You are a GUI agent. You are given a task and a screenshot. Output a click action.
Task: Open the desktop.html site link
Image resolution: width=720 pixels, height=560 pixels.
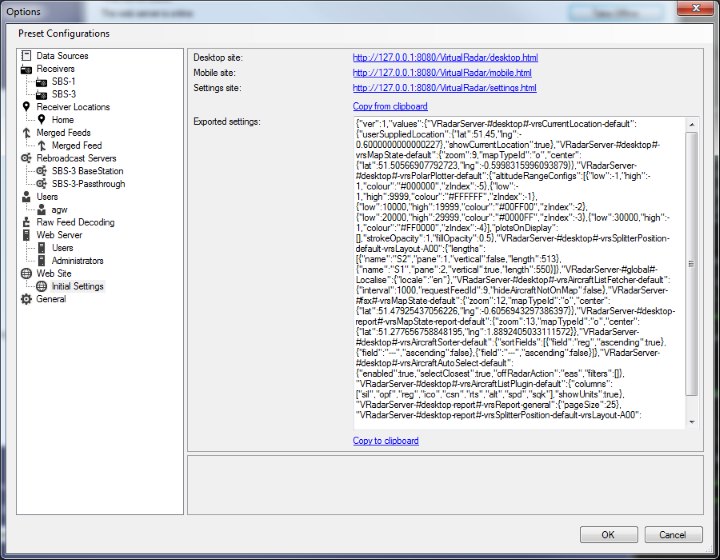click(444, 58)
